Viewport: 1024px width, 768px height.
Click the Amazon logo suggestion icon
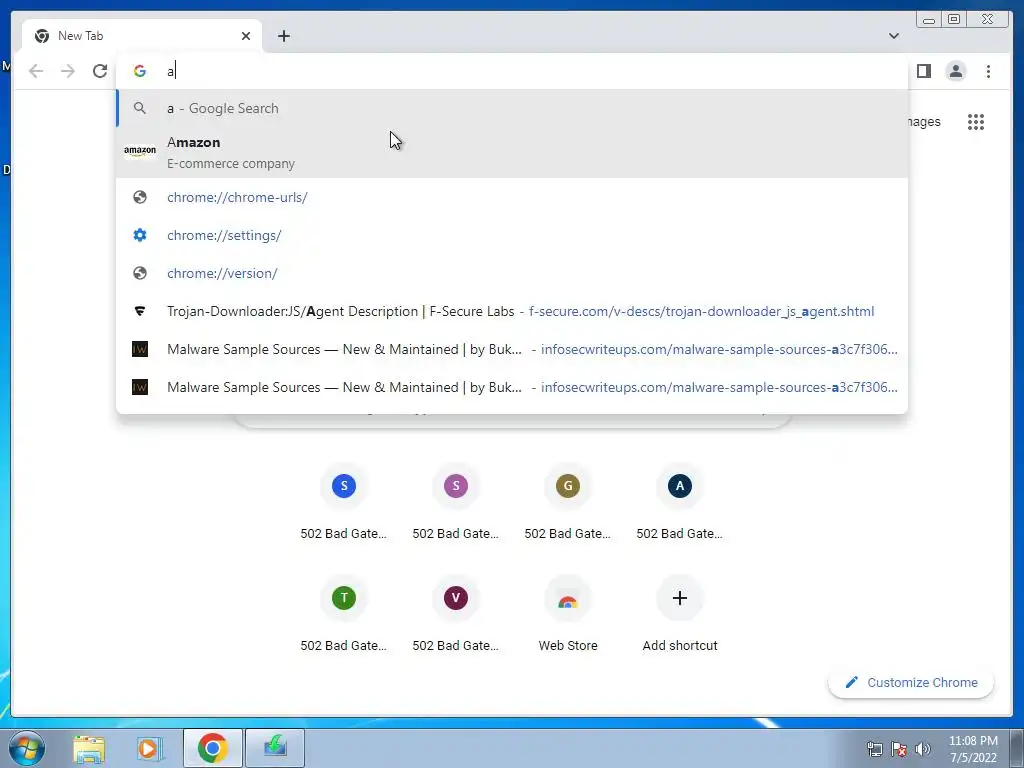tap(140, 152)
